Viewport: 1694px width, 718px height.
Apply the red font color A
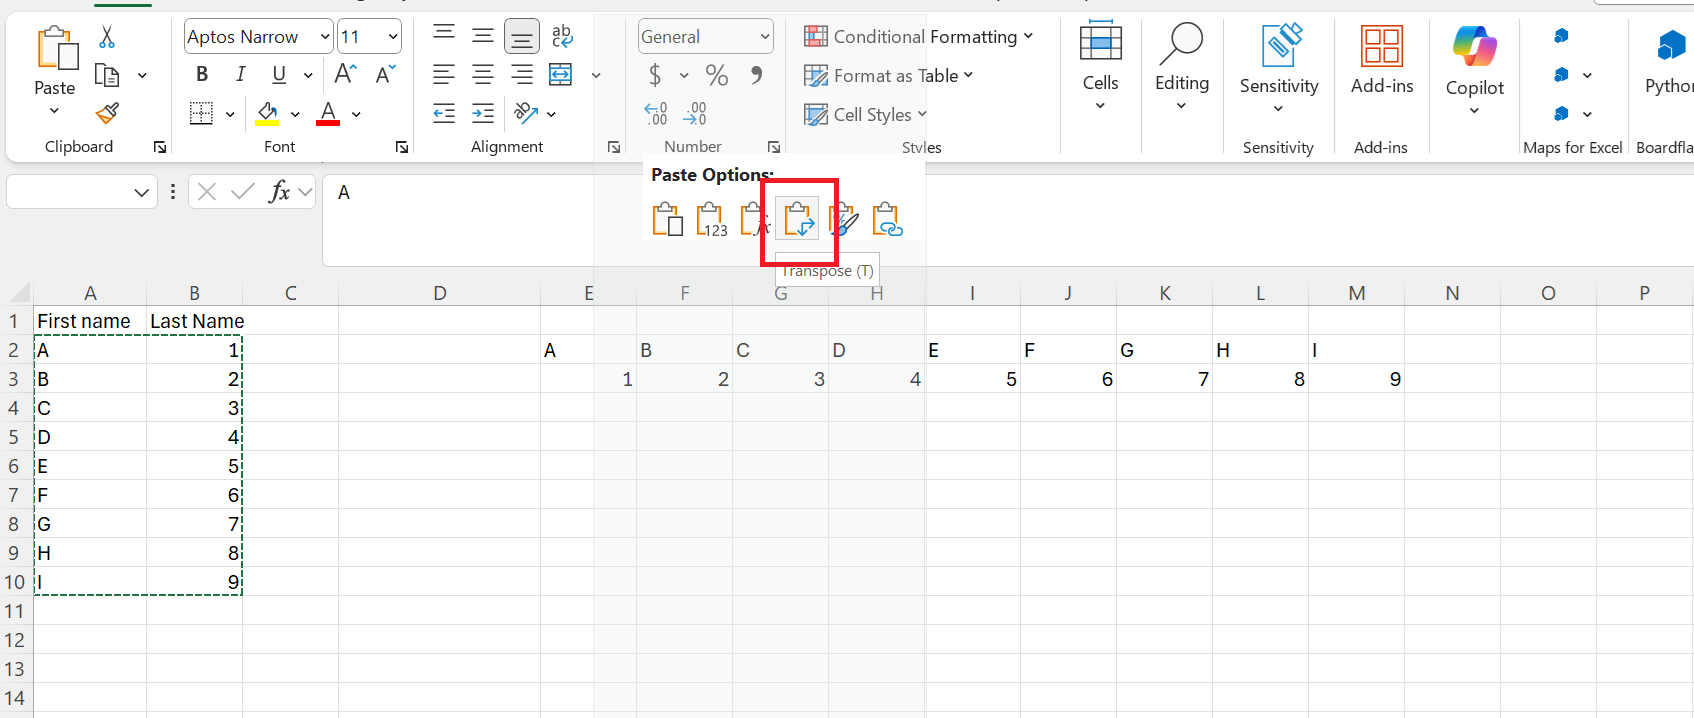328,114
